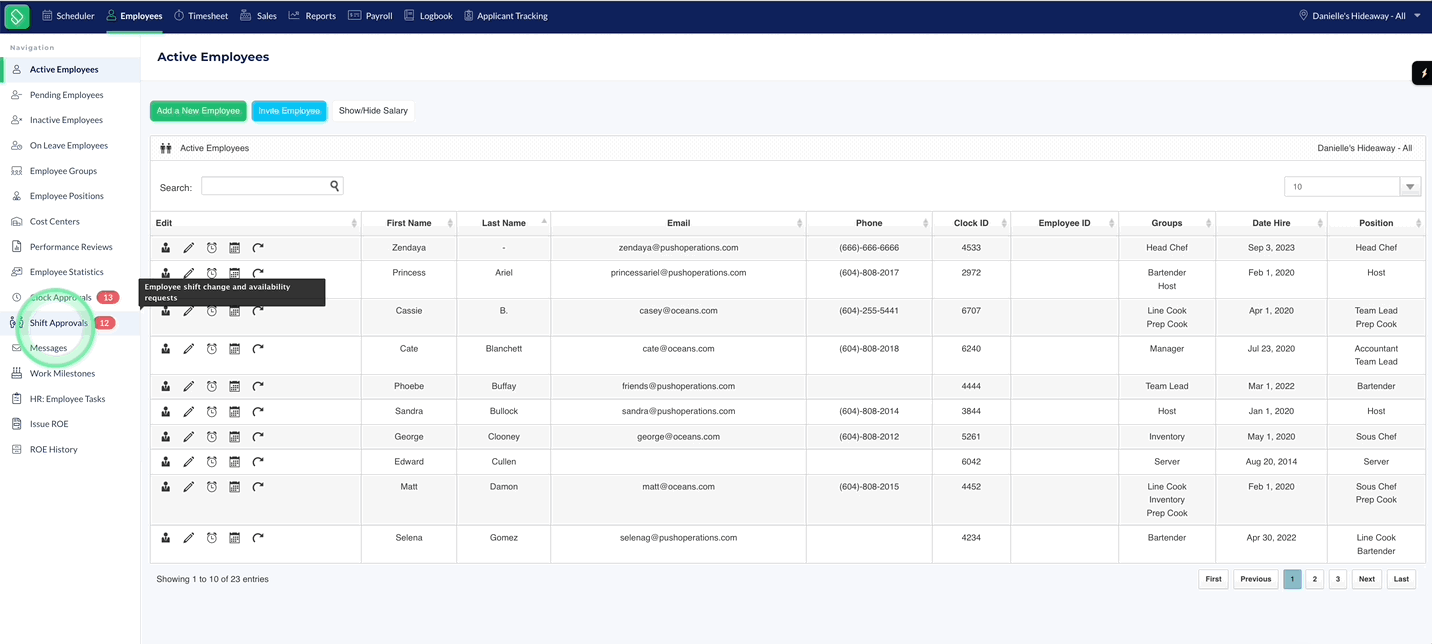Go to Reports in the top bar

[312, 16]
